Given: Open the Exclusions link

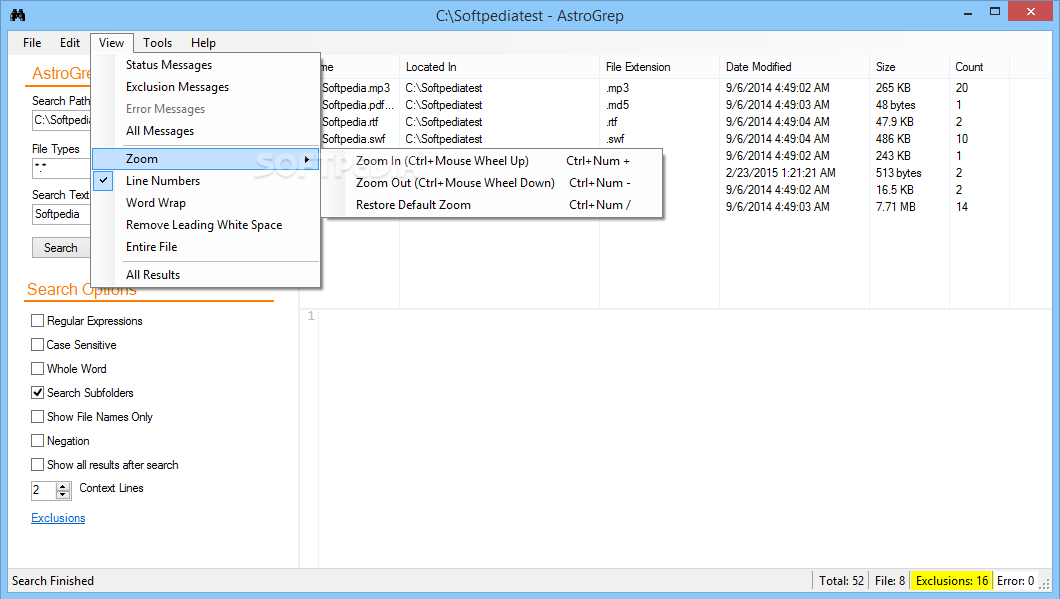Looking at the screenshot, I should [58, 518].
